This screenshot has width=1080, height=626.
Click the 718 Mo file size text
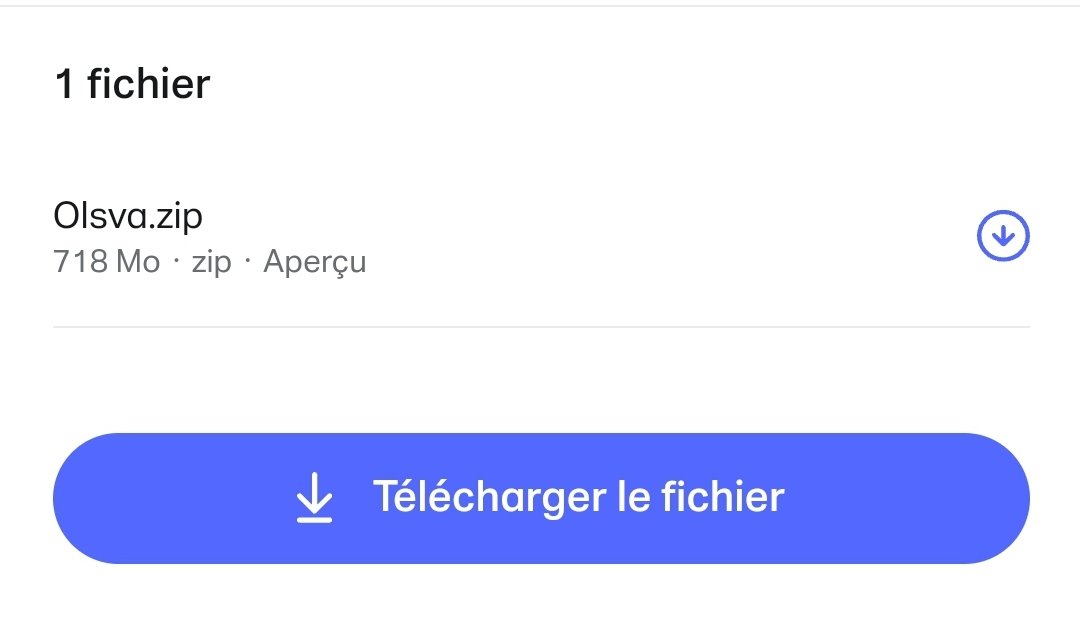107,262
